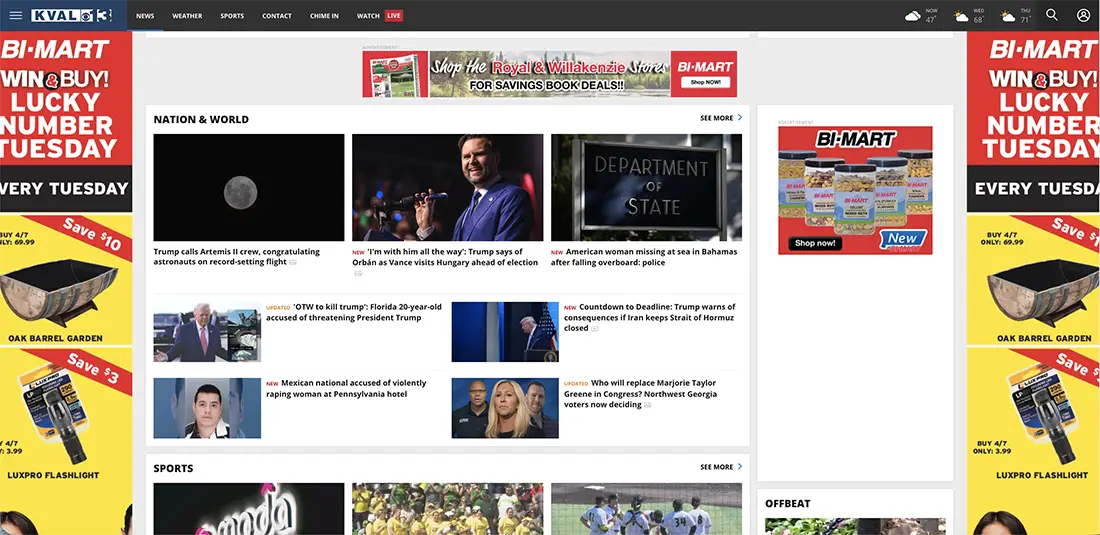Open the Weather menu item

pyautogui.click(x=187, y=15)
